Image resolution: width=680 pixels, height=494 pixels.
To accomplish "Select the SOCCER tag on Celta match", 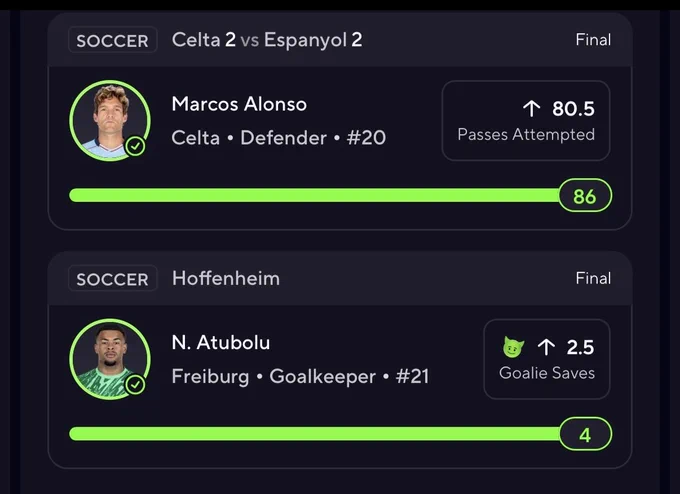I will click(x=112, y=40).
